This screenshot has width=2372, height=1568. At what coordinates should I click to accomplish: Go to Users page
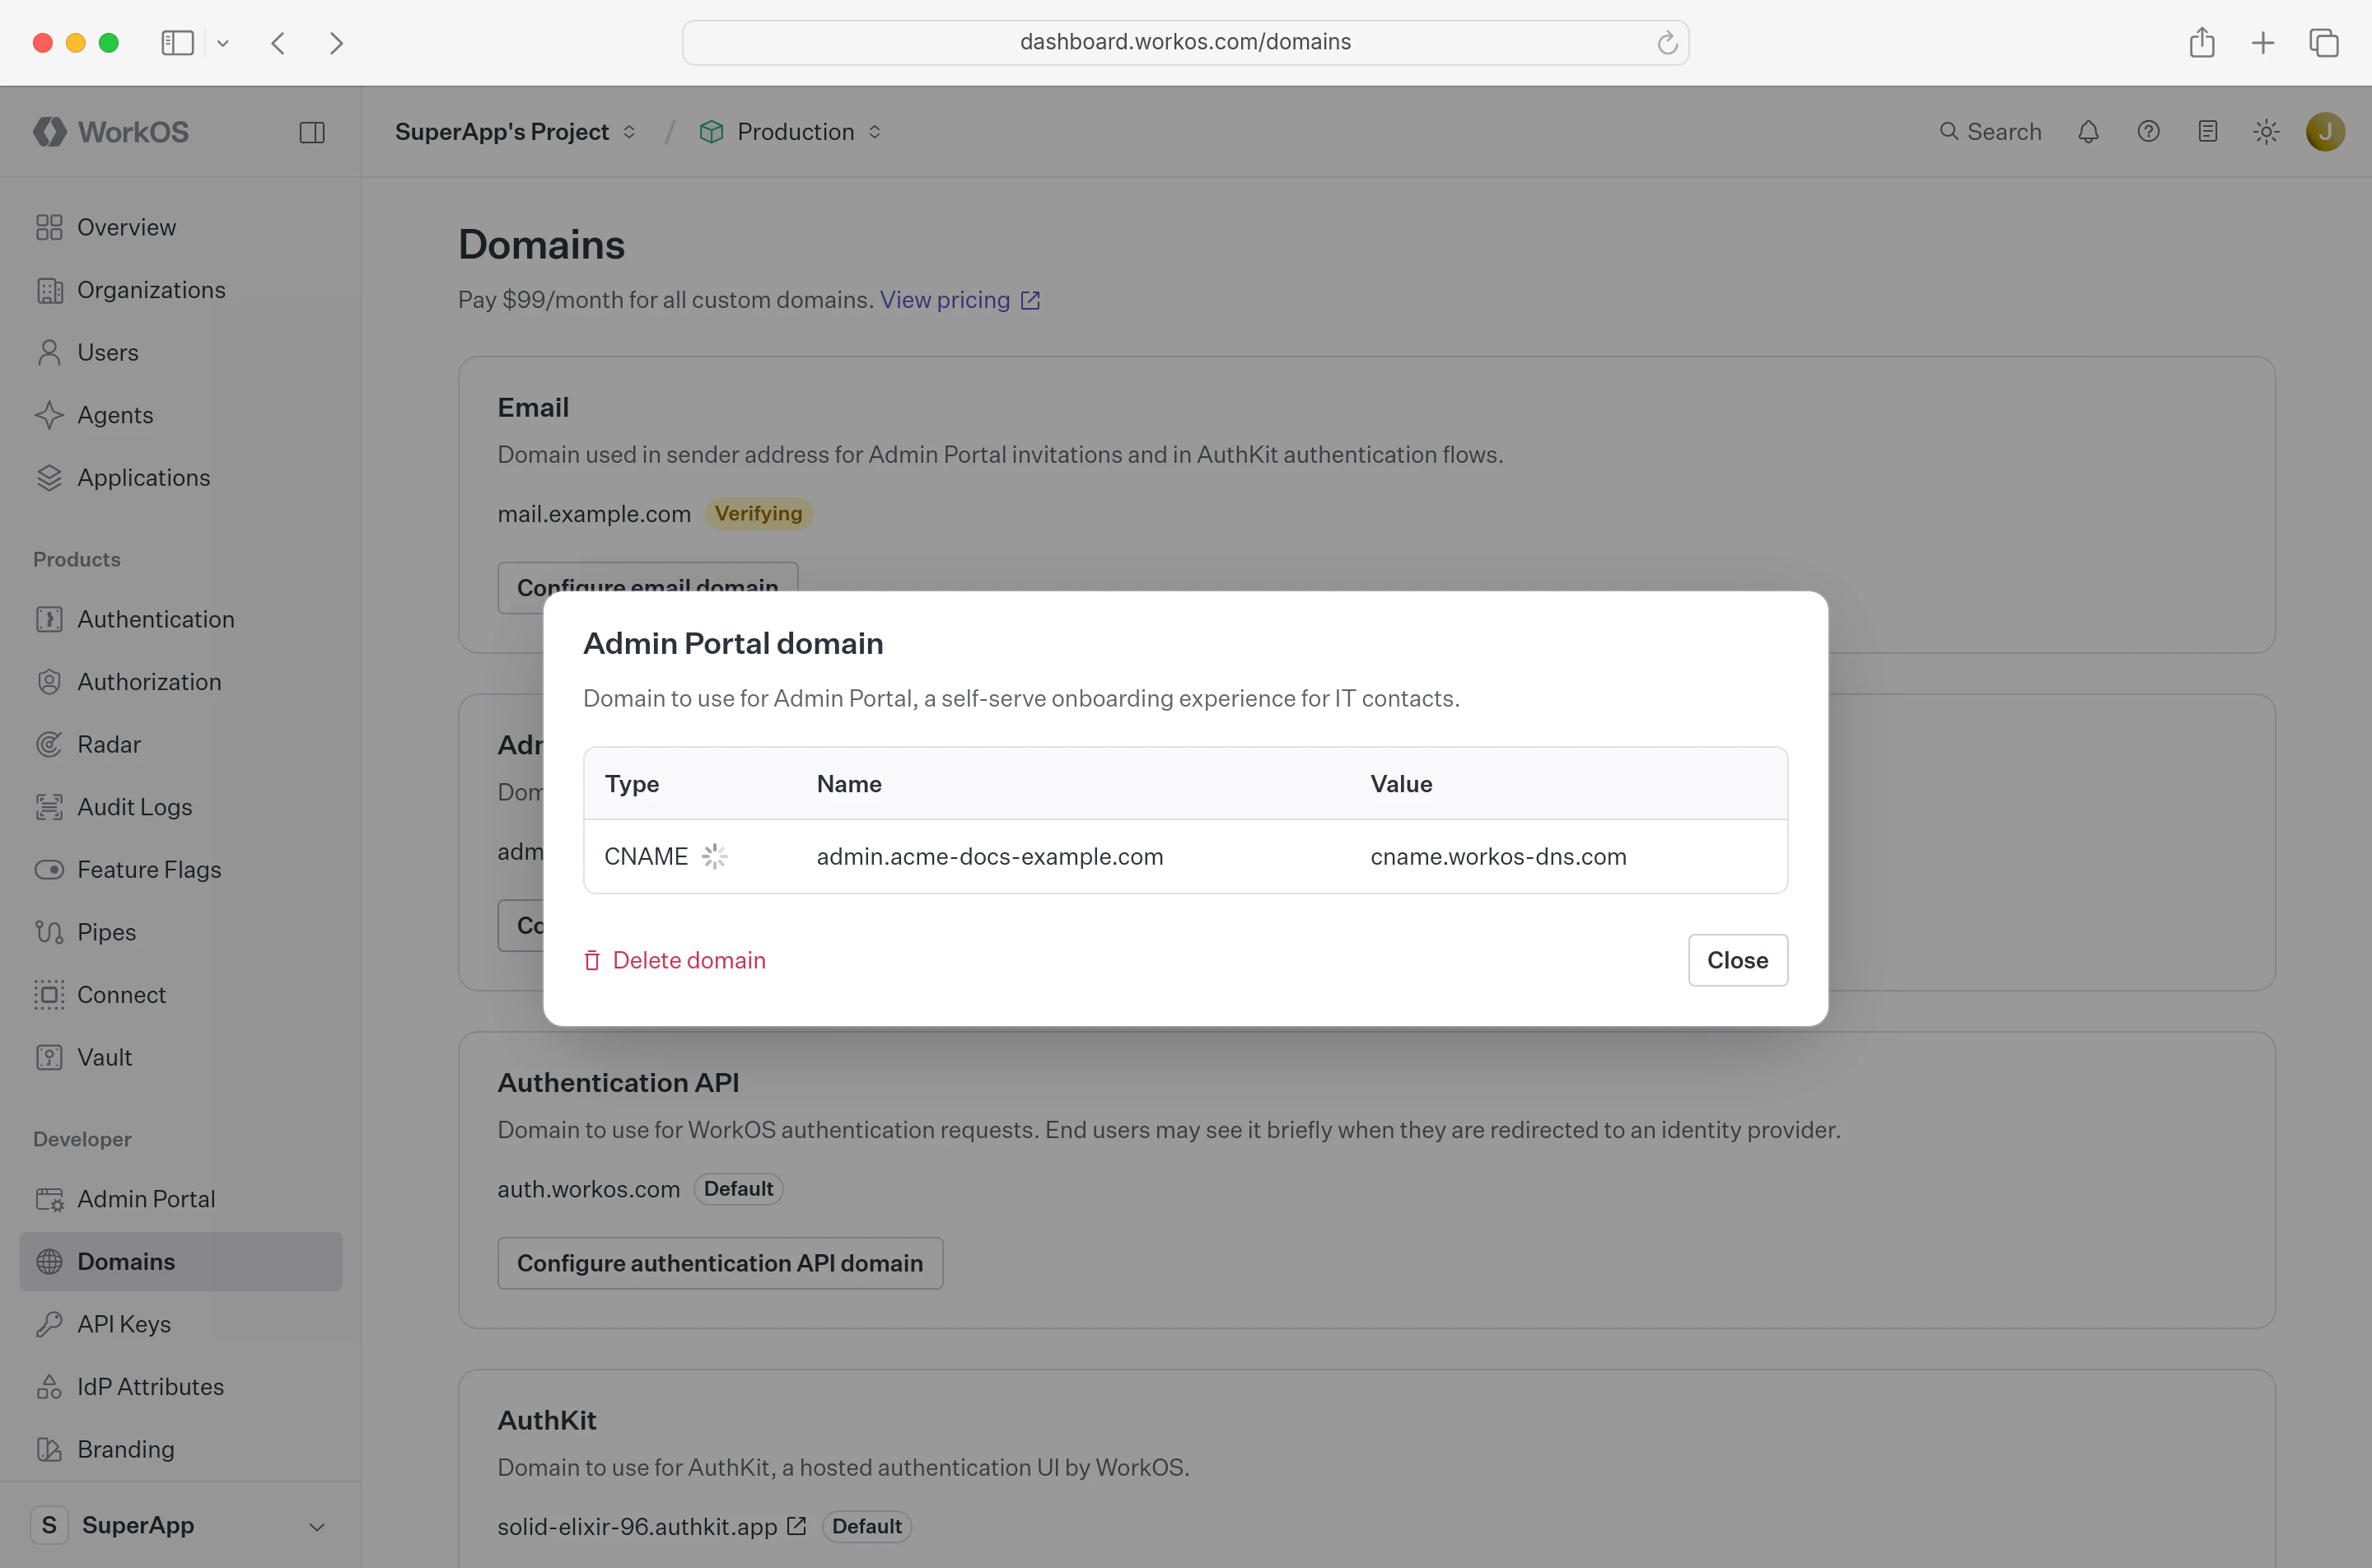coord(180,352)
